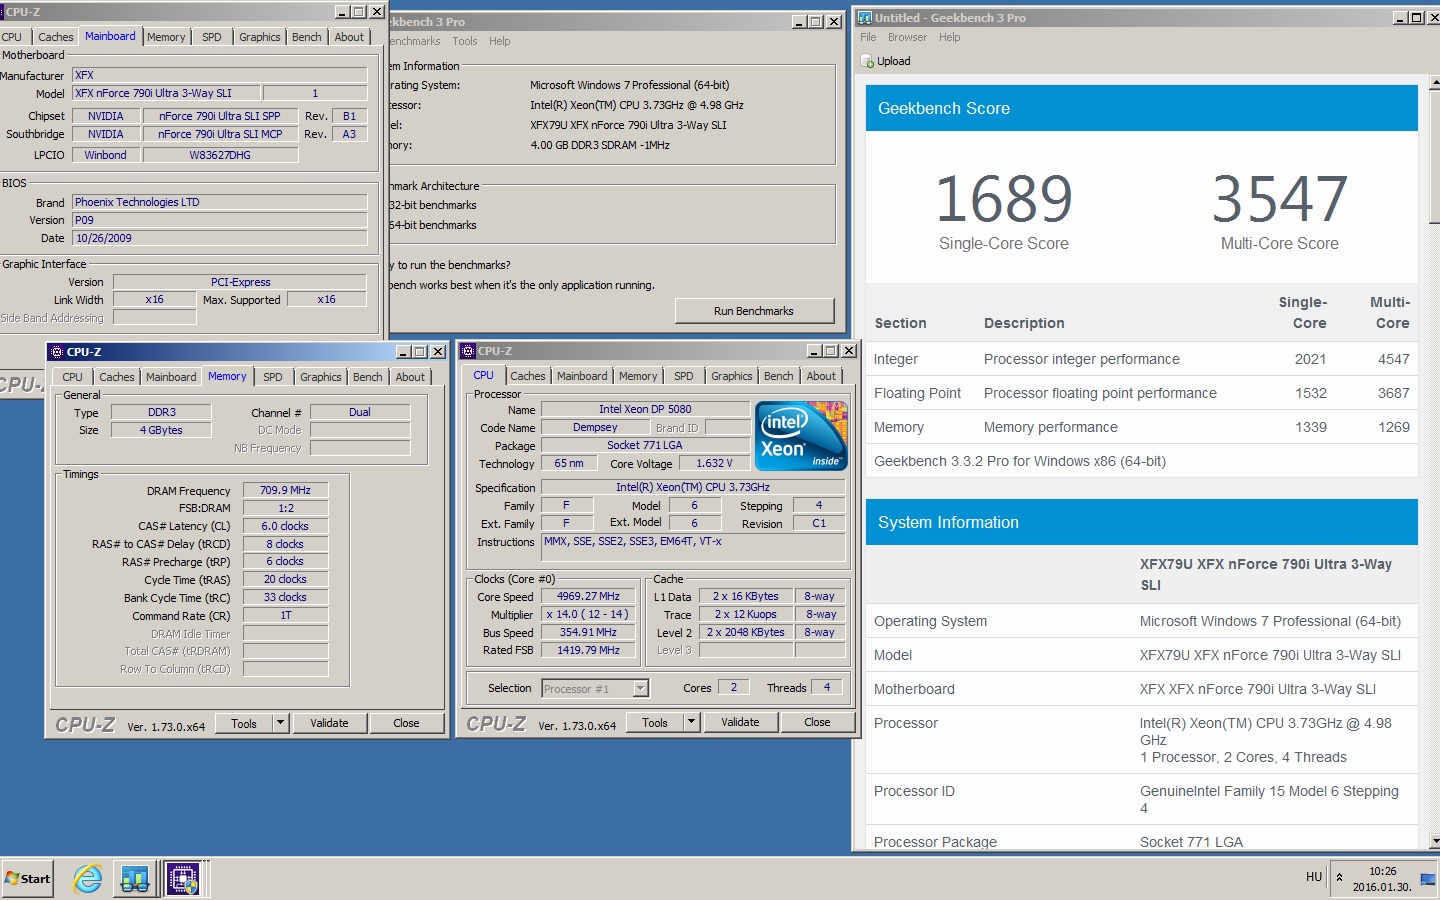Click Multi-Core Score 3547
Image resolution: width=1440 pixels, height=900 pixels.
(1280, 198)
